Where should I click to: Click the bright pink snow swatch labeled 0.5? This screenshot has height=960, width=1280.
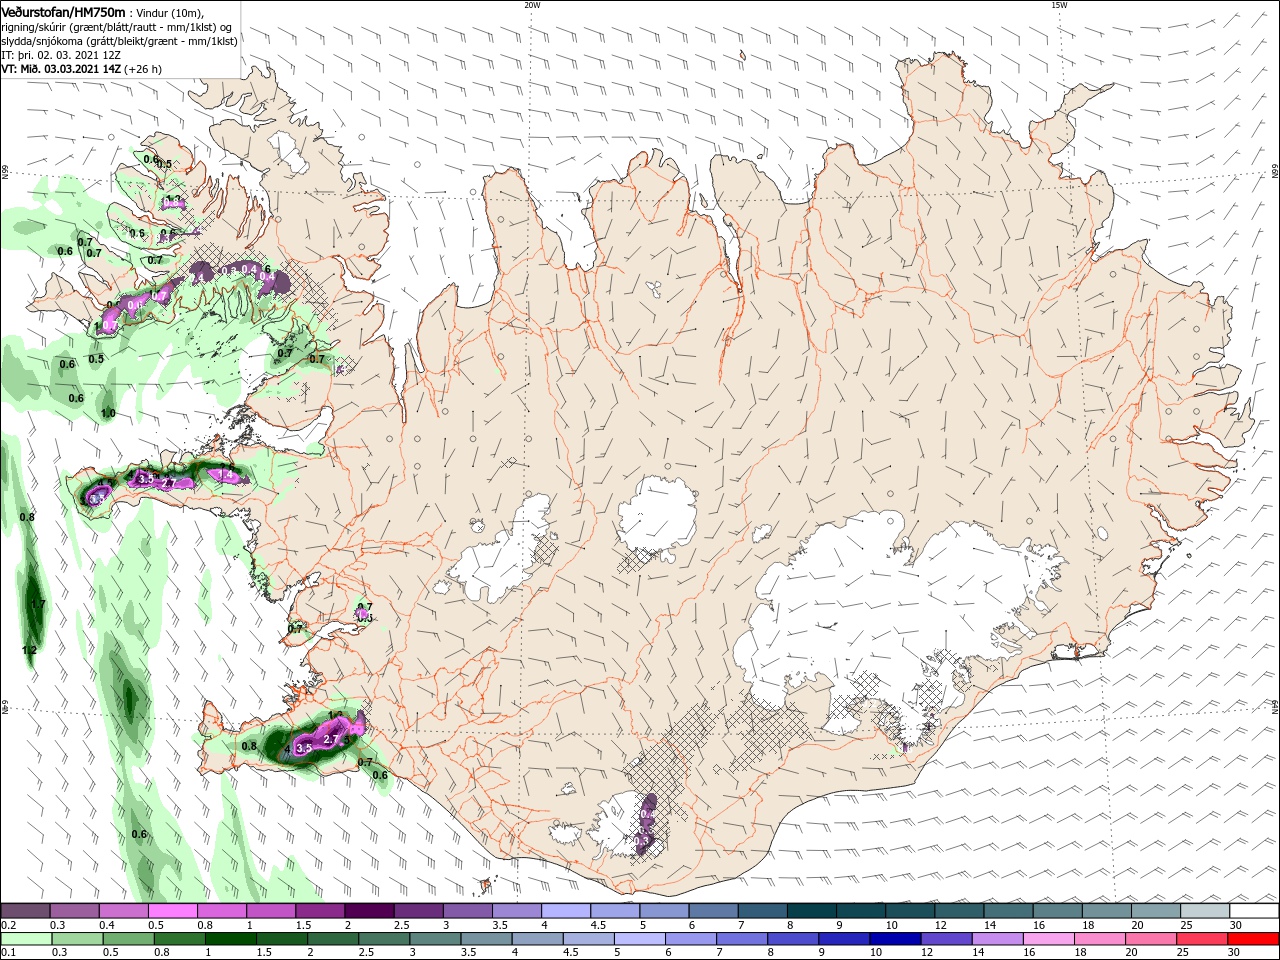(173, 911)
